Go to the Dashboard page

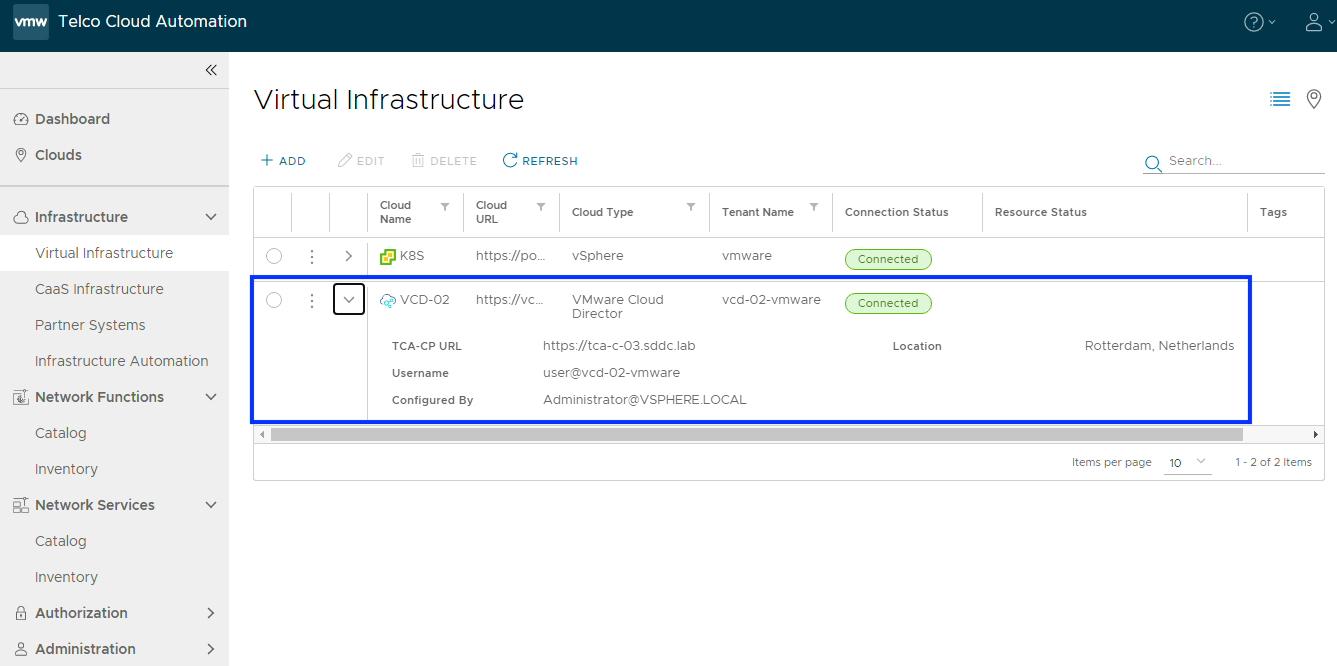click(72, 119)
